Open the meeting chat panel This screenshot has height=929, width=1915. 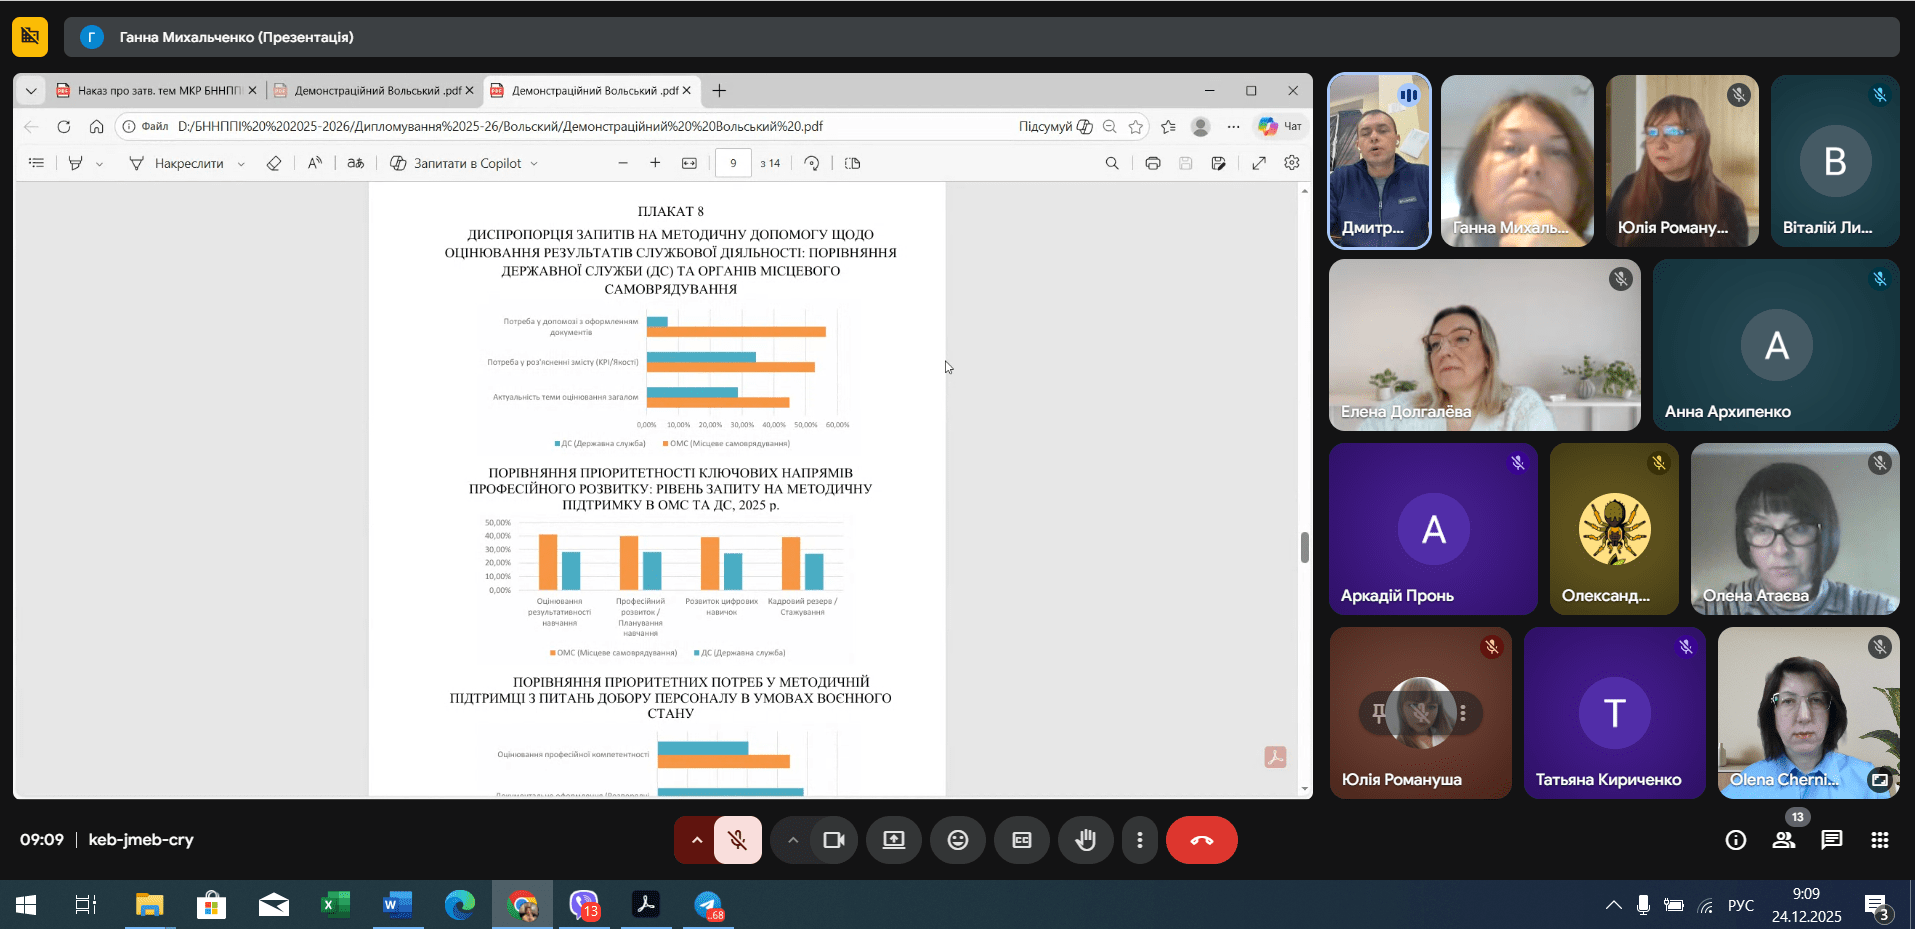[1831, 840]
